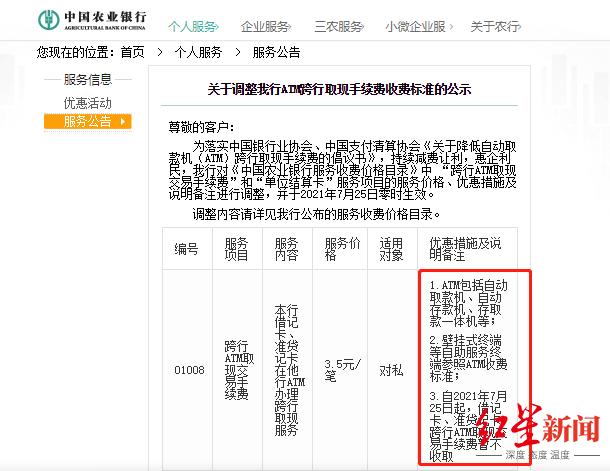
Task: Go to 首页 in the breadcrumb
Action: click(133, 52)
